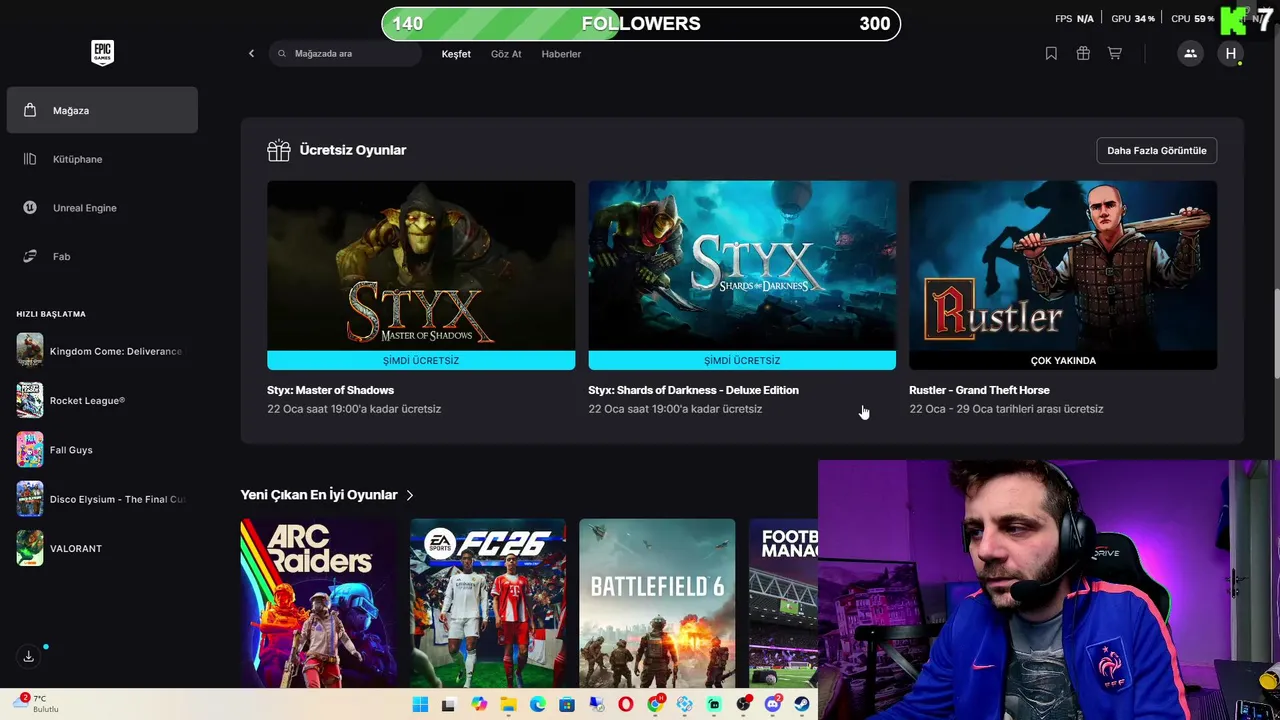Open Styx: Shards of Darkness cover image
1280x720 pixels.
click(742, 265)
